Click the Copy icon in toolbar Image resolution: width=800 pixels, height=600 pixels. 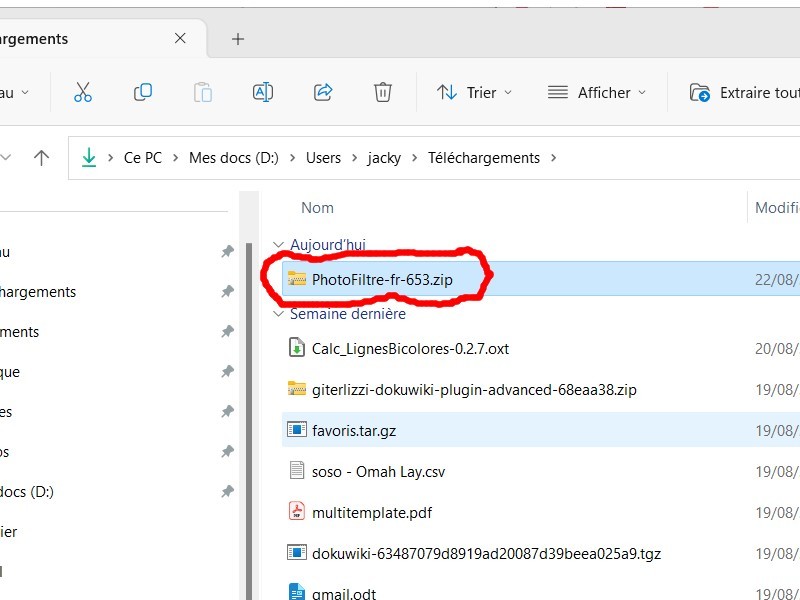tap(143, 92)
